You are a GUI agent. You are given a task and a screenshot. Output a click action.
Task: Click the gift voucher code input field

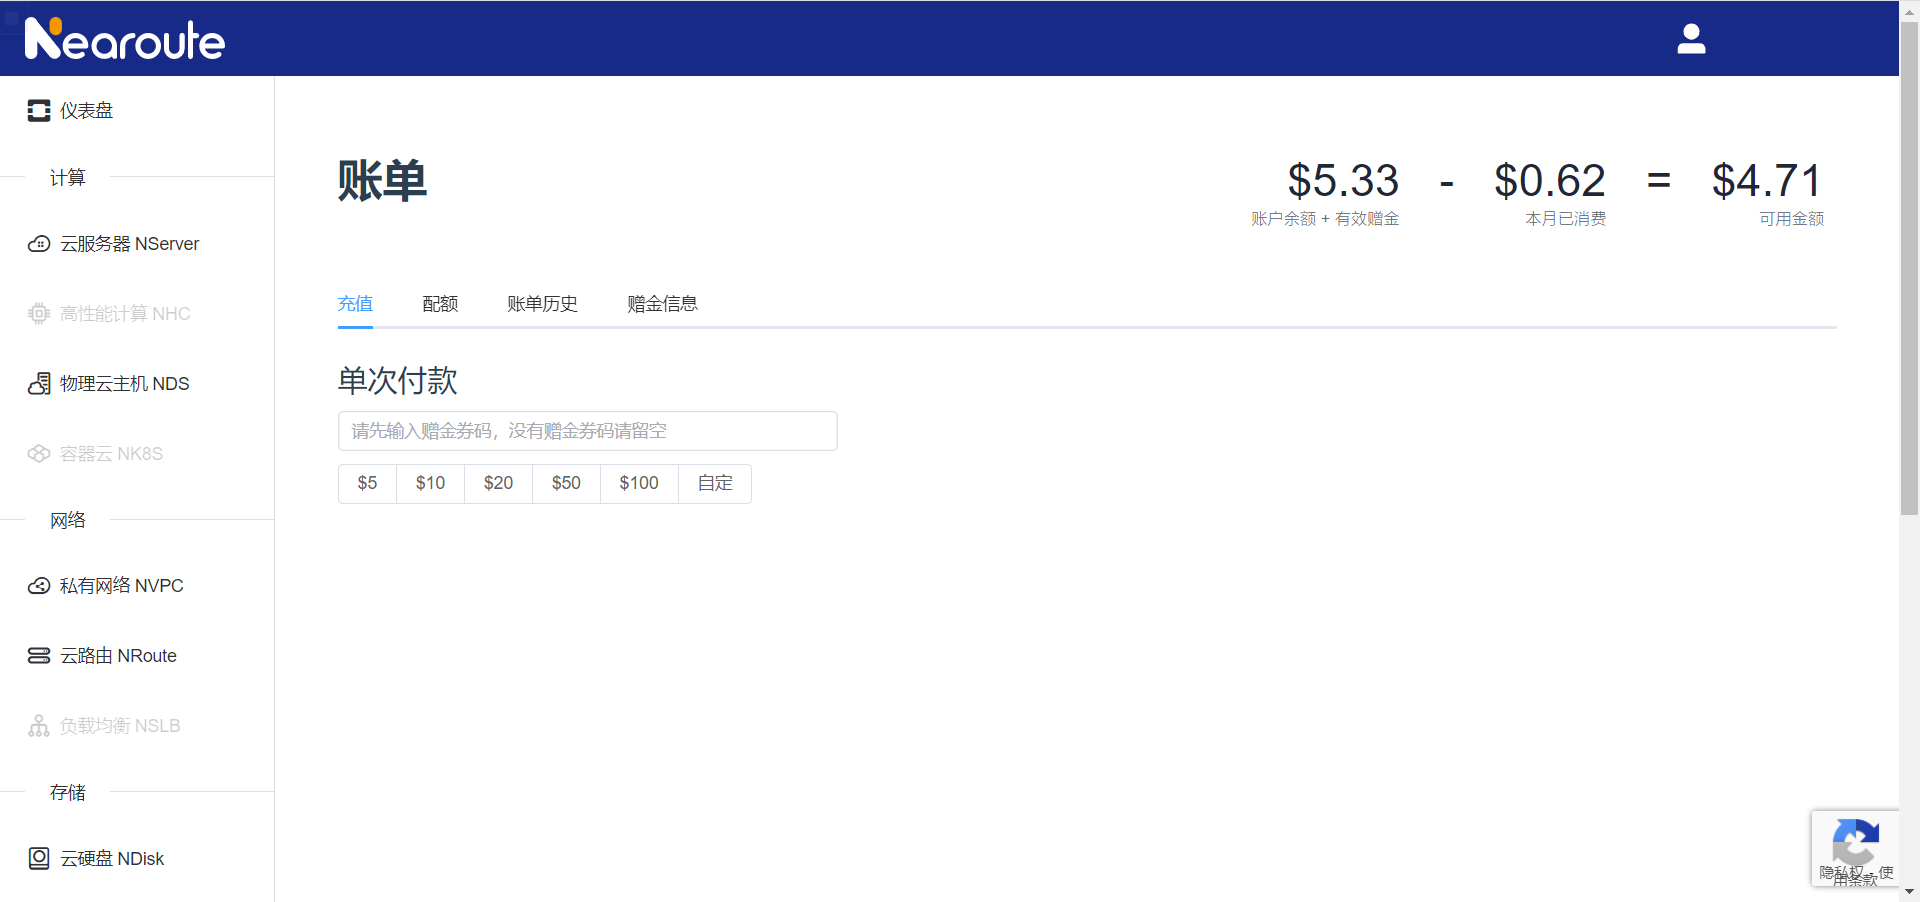point(587,430)
